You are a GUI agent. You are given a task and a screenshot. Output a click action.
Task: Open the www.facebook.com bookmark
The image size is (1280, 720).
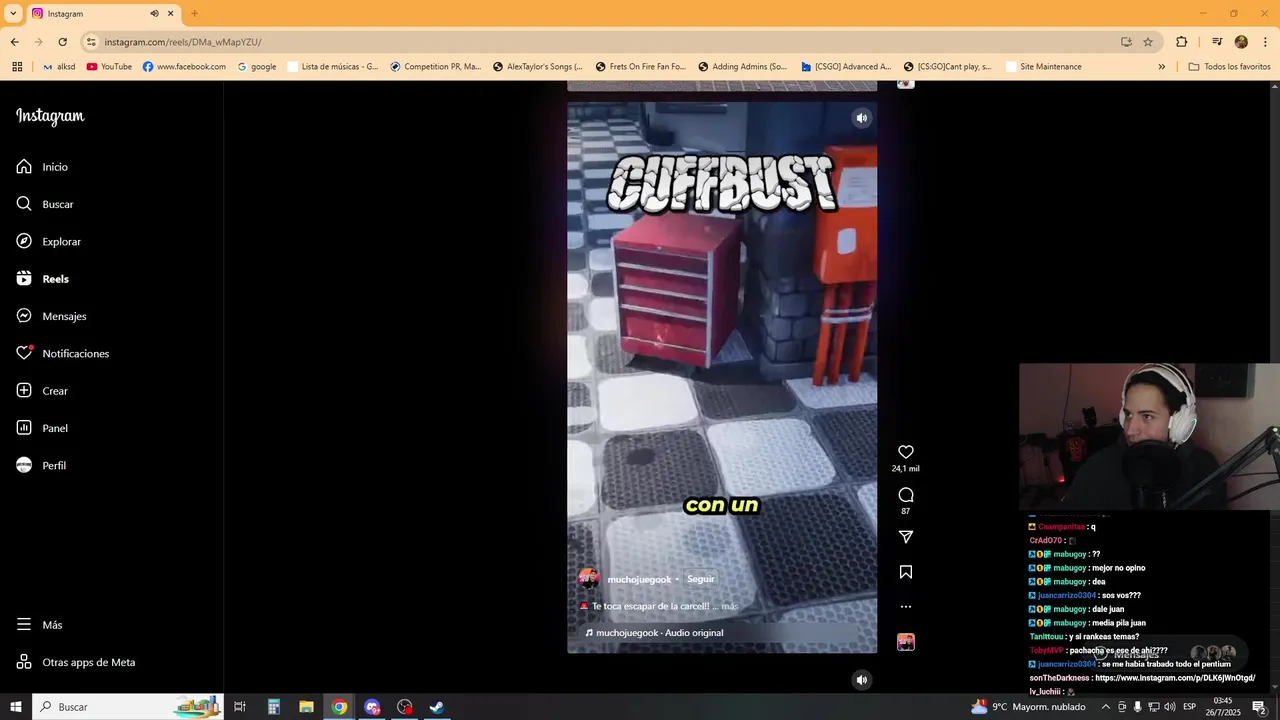pyautogui.click(x=185, y=67)
